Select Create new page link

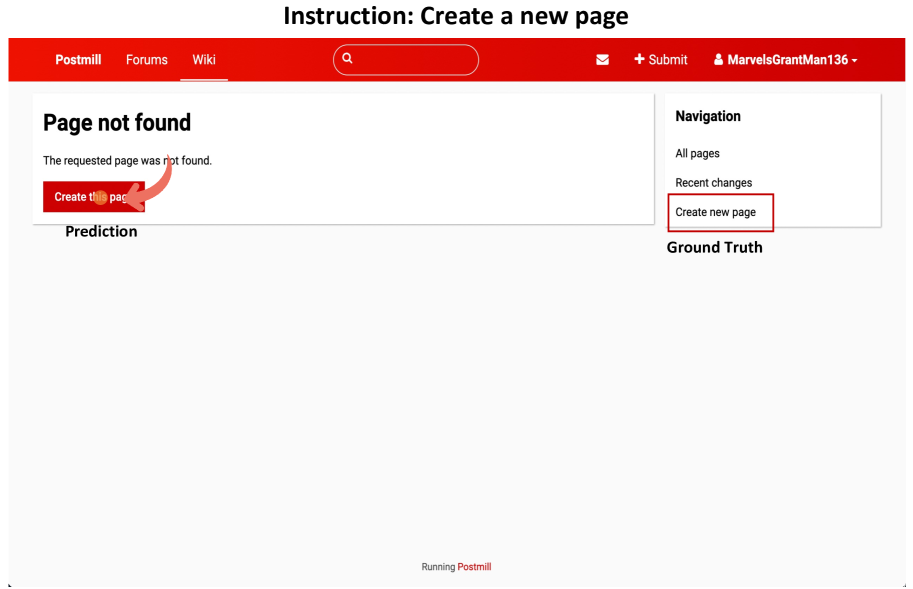pyautogui.click(x=715, y=212)
